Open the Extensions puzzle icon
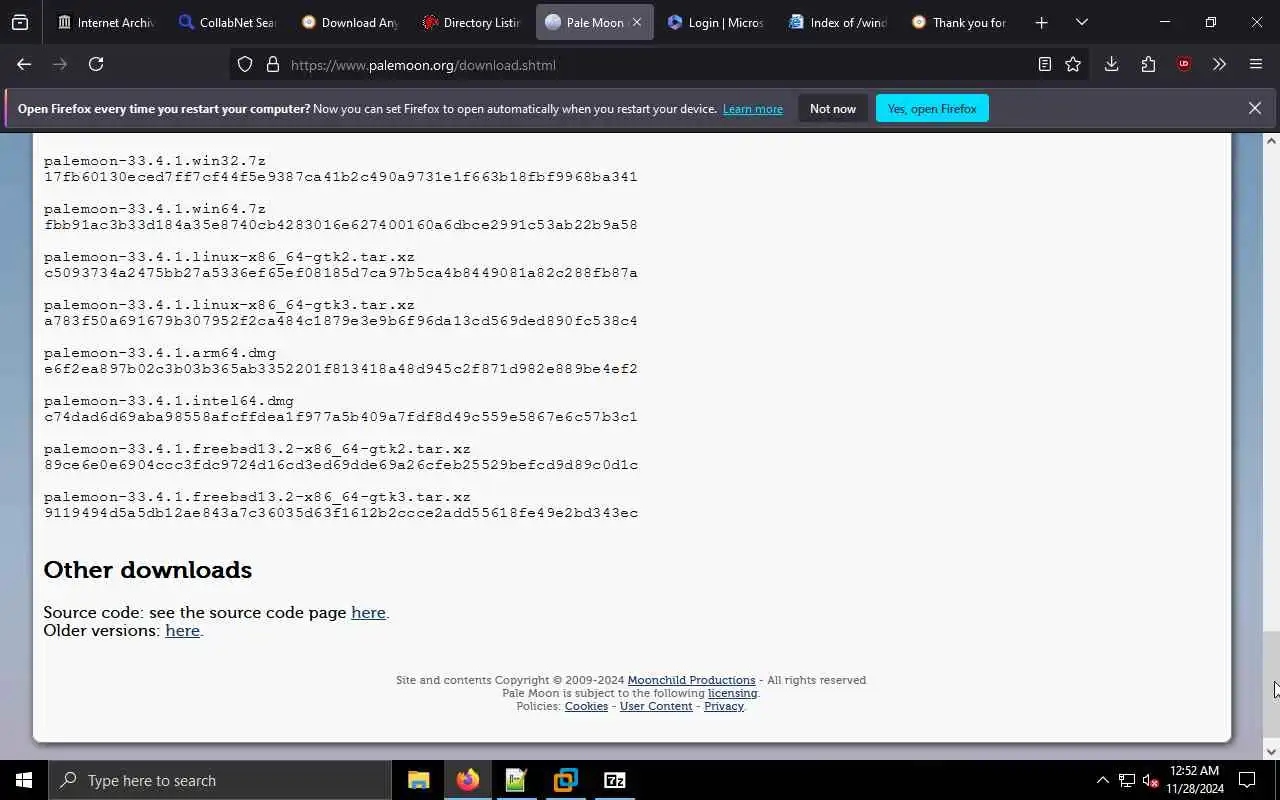This screenshot has width=1280, height=800. (x=1148, y=64)
